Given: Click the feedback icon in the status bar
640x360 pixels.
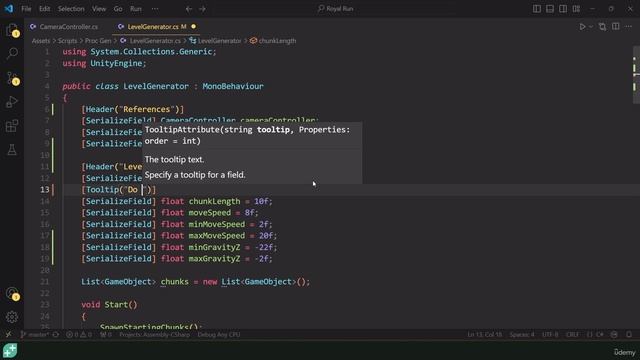Looking at the screenshot, I should (x=614, y=335).
